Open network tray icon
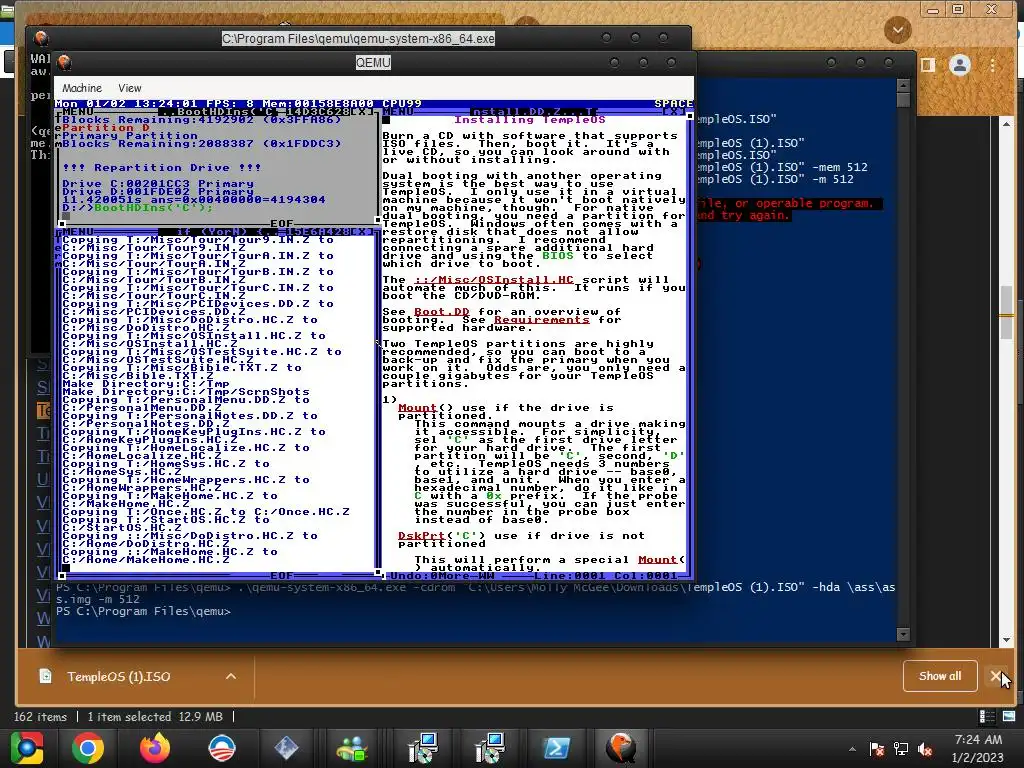Viewport: 1024px width, 768px height. point(901,749)
